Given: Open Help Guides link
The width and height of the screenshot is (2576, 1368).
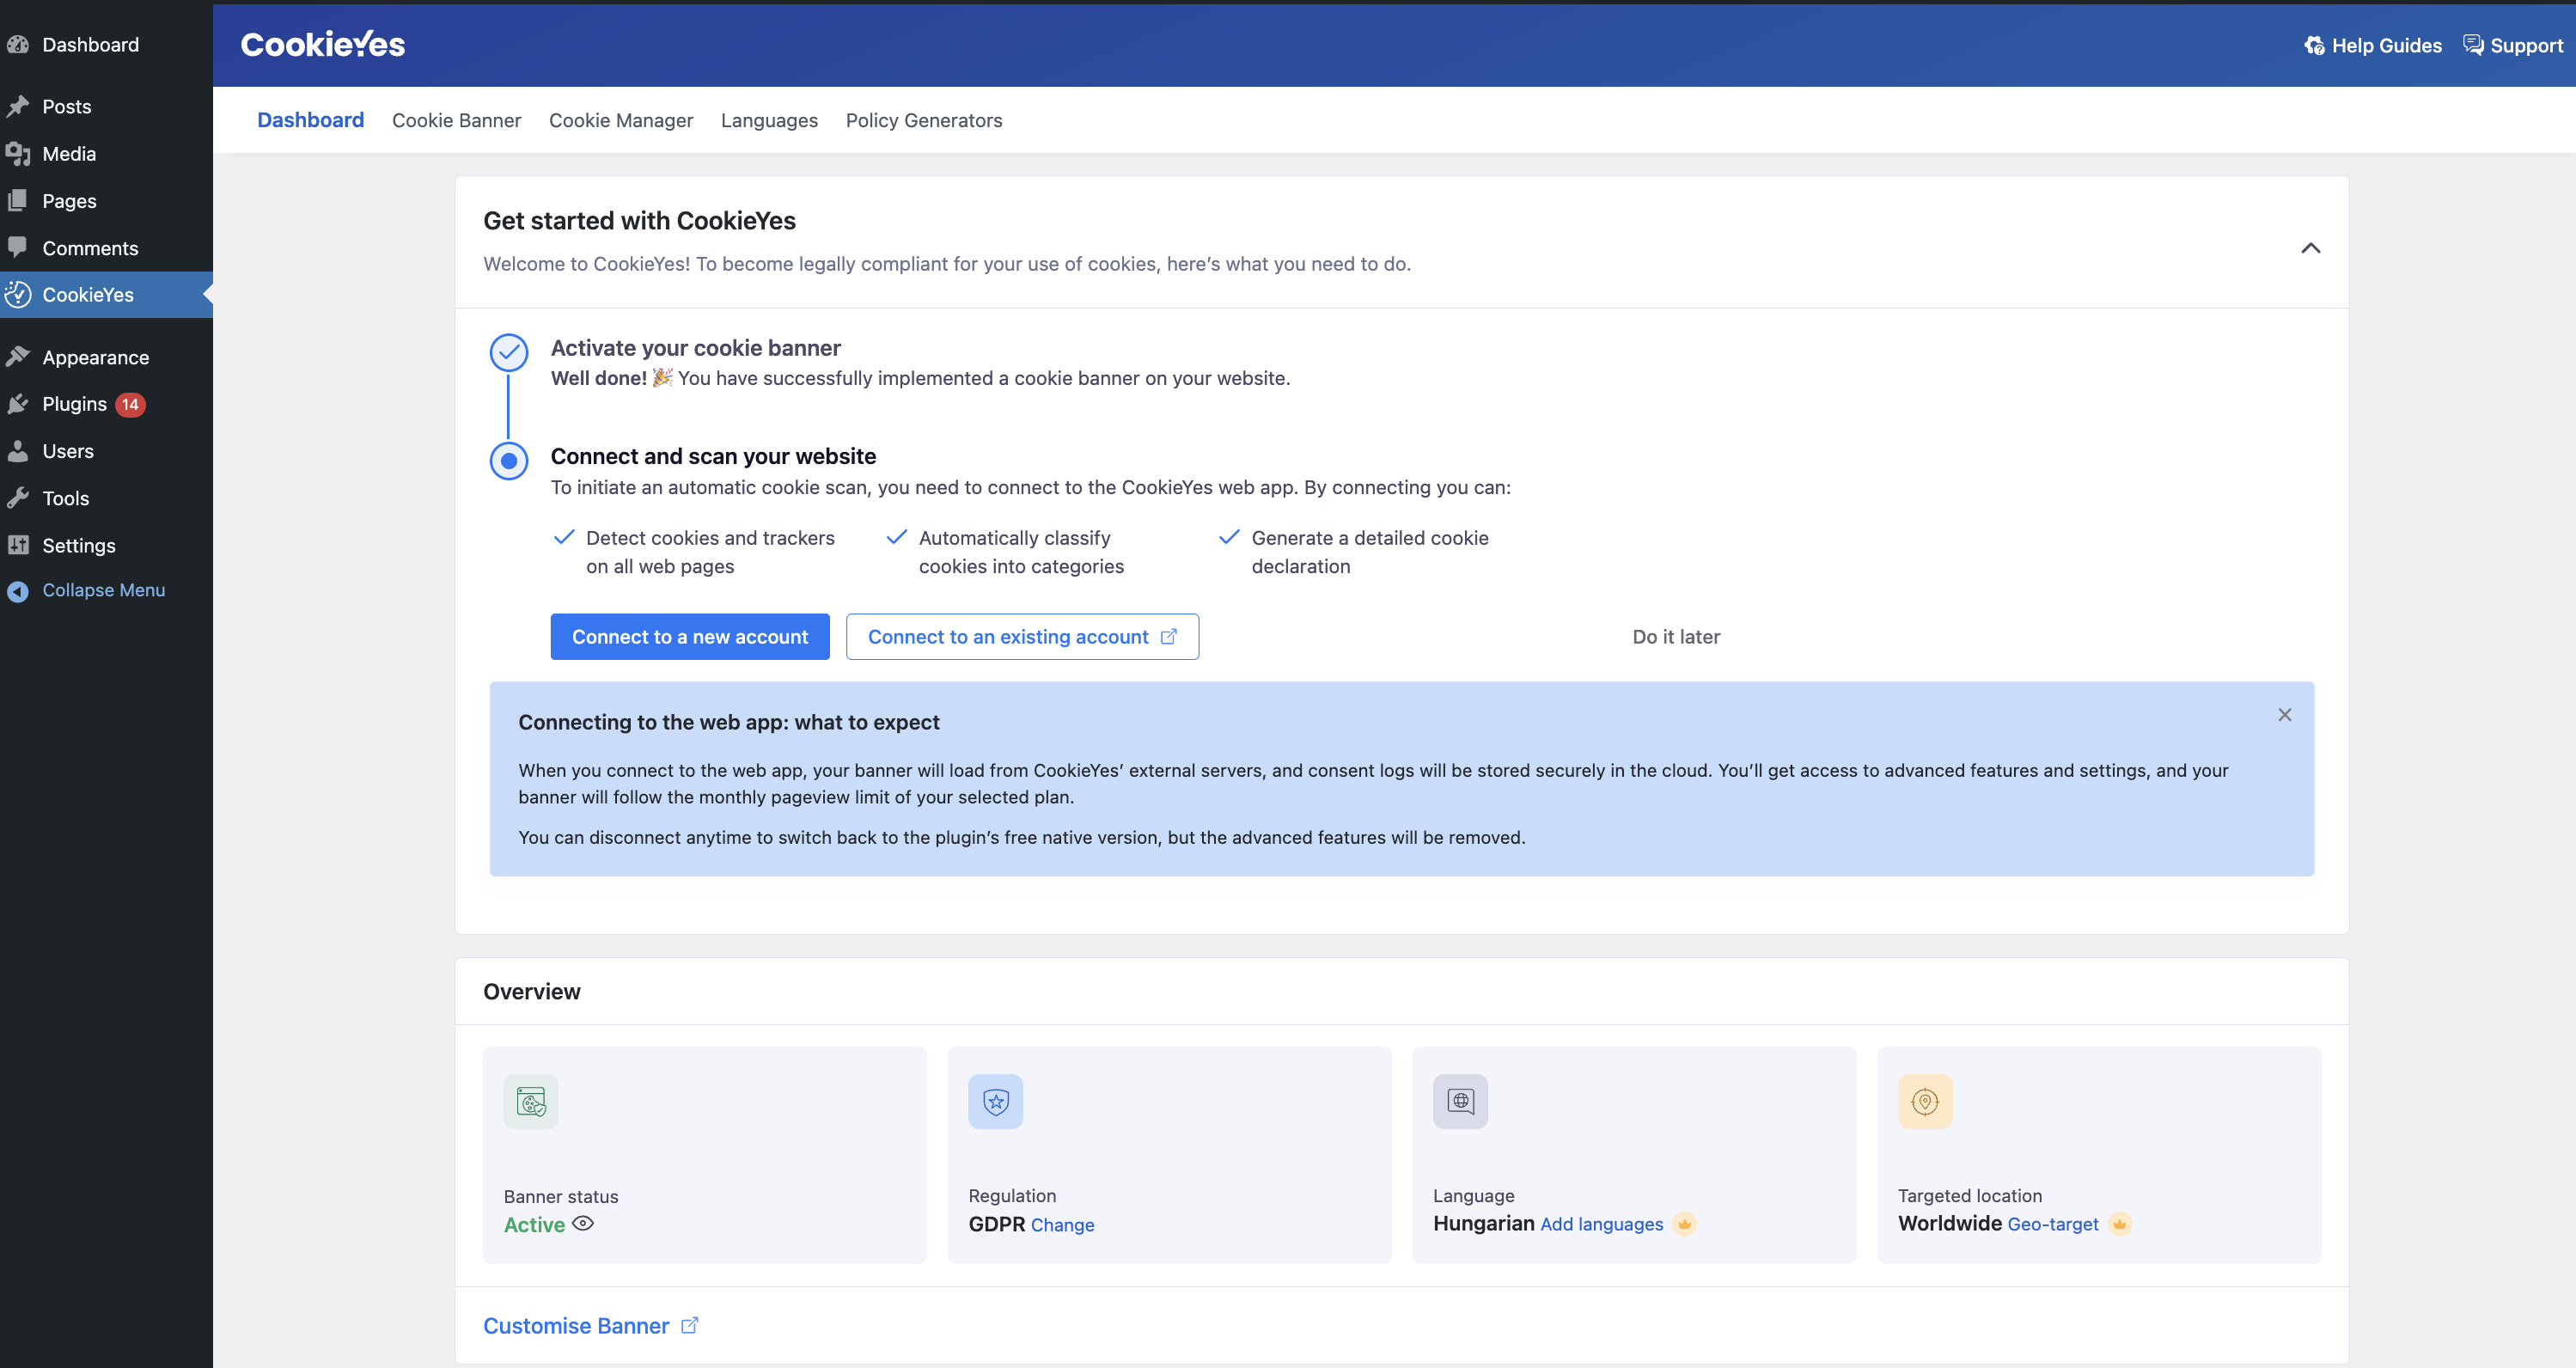Looking at the screenshot, I should (2372, 46).
